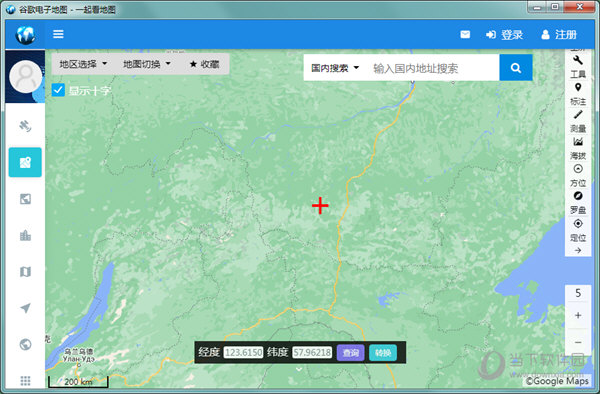This screenshot has height=394, width=600.
Task: Open the wrench 工具 tool
Action: (578, 66)
